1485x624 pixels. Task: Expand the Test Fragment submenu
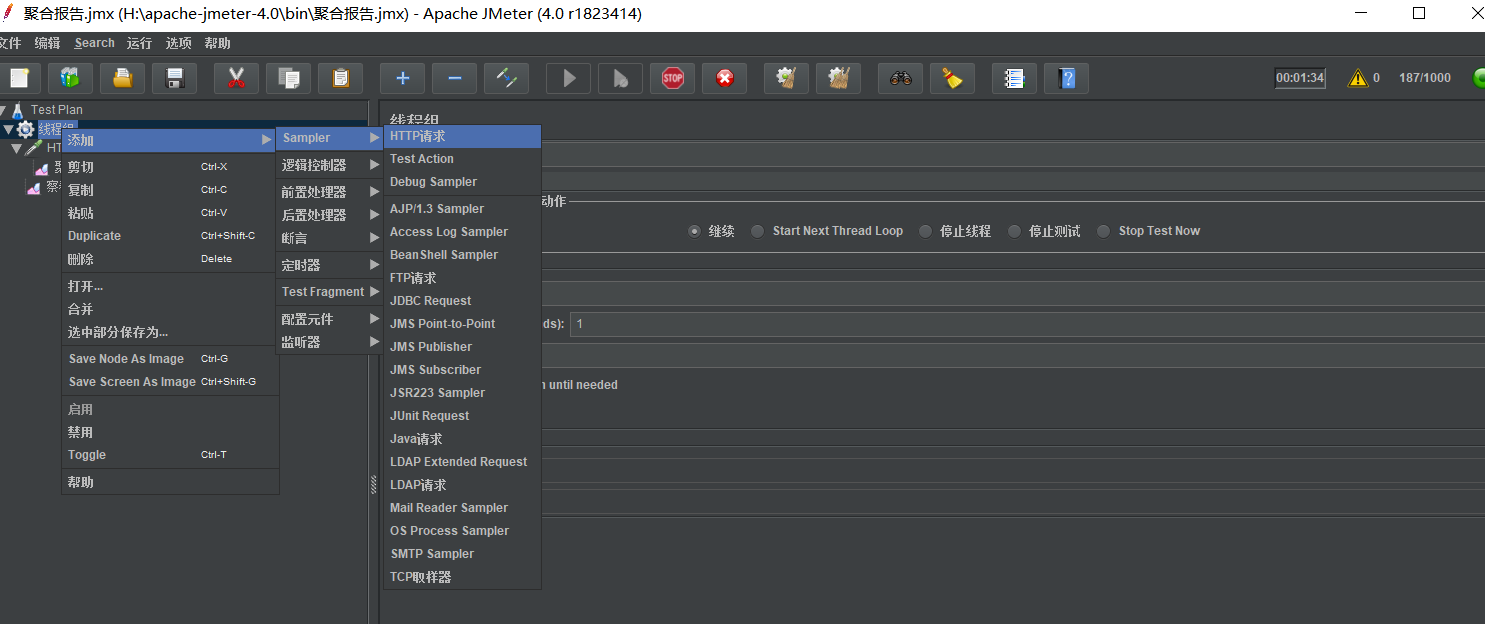pyautogui.click(x=329, y=292)
